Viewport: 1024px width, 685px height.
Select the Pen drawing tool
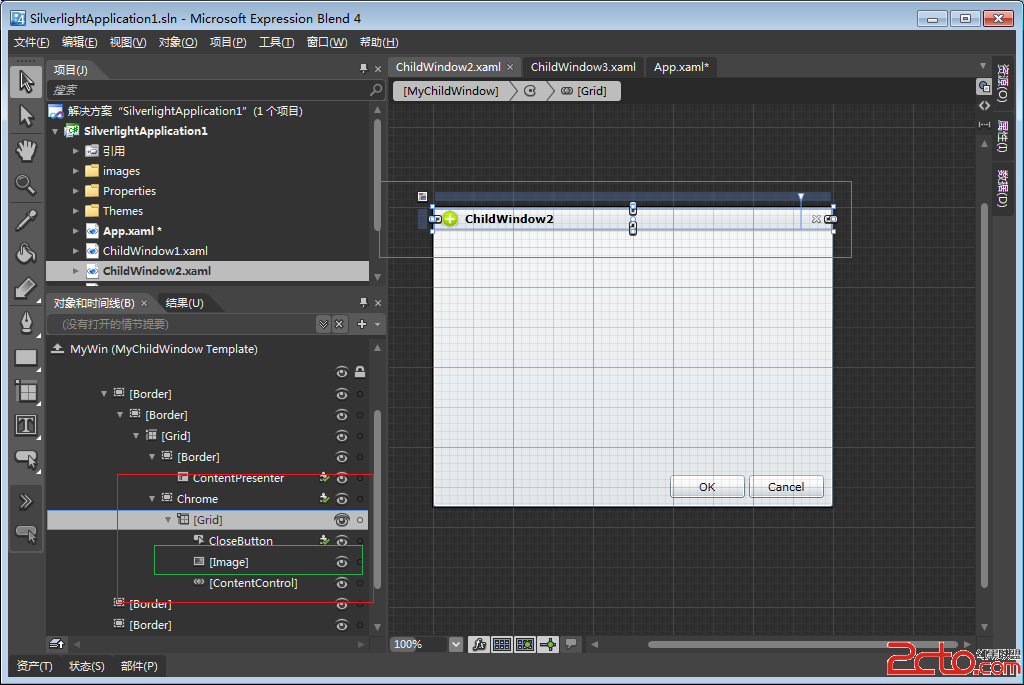pos(26,322)
